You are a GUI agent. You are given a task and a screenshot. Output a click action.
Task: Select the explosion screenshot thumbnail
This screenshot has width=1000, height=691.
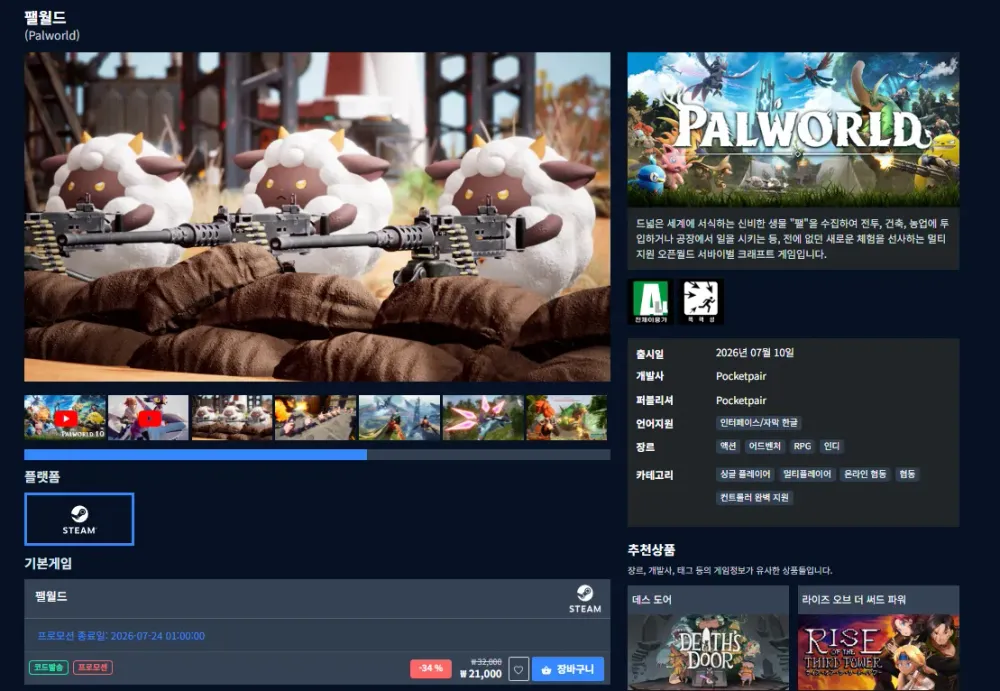(316, 418)
